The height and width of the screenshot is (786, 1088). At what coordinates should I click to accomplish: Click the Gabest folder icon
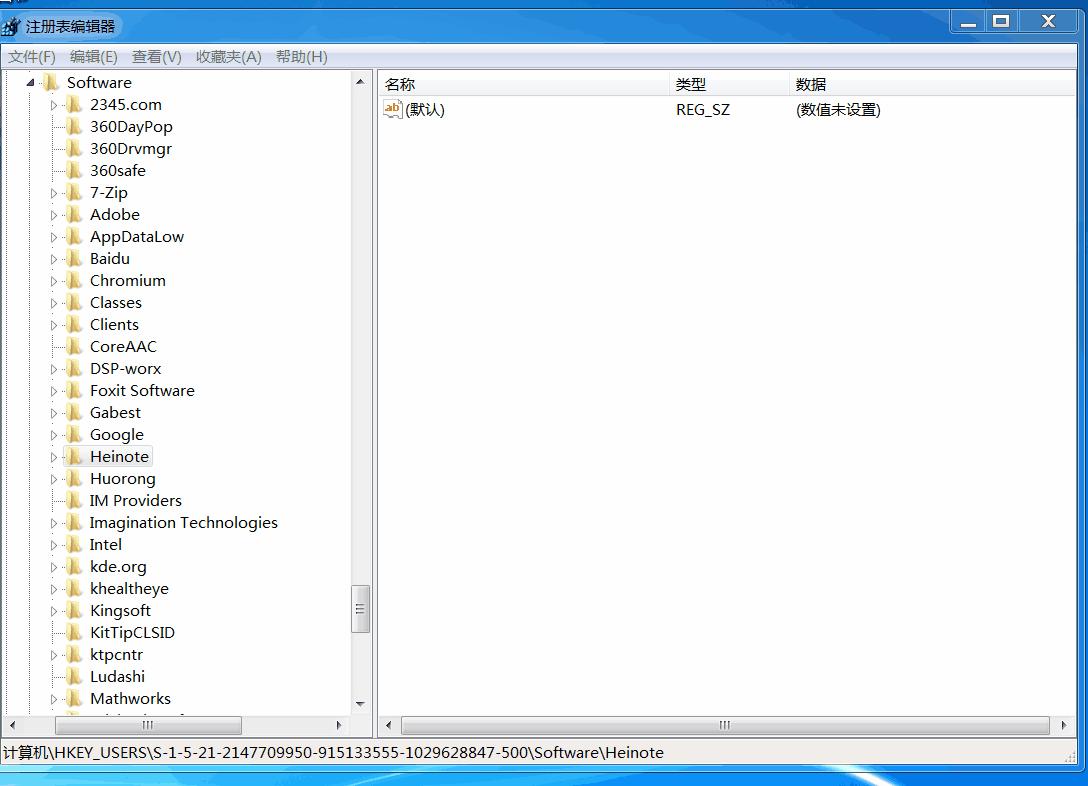74,413
